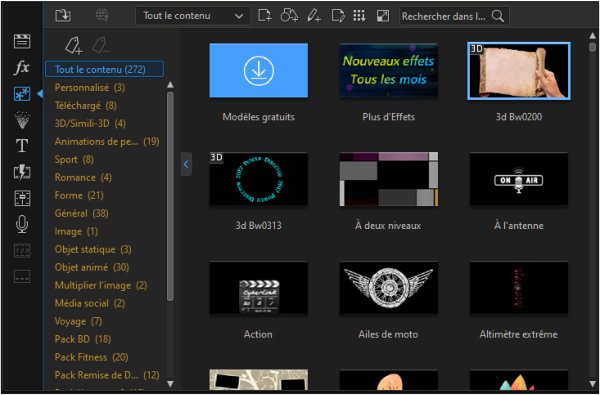Add a new tag

pyautogui.click(x=73, y=46)
